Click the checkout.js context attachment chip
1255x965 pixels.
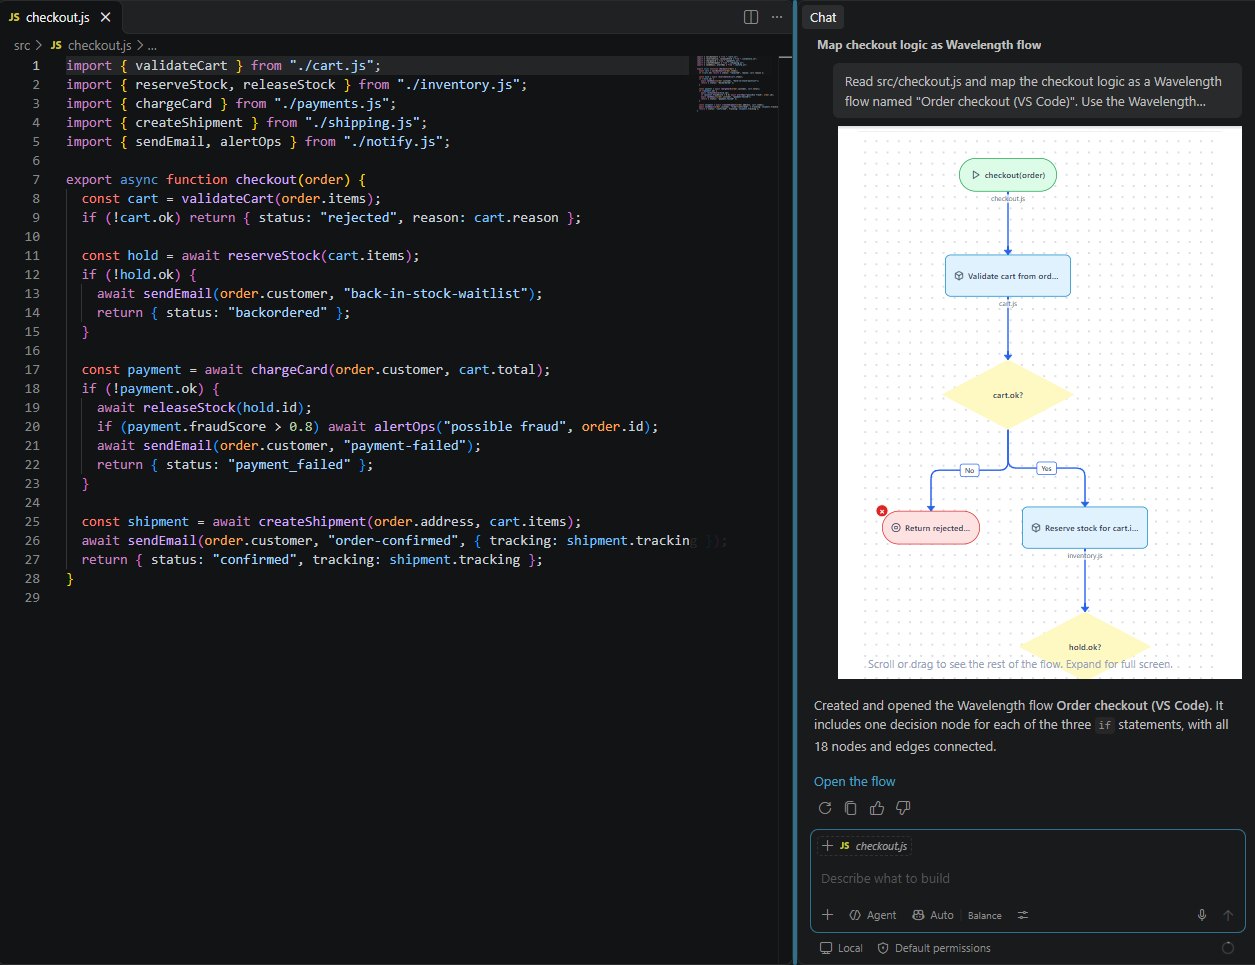tap(865, 846)
